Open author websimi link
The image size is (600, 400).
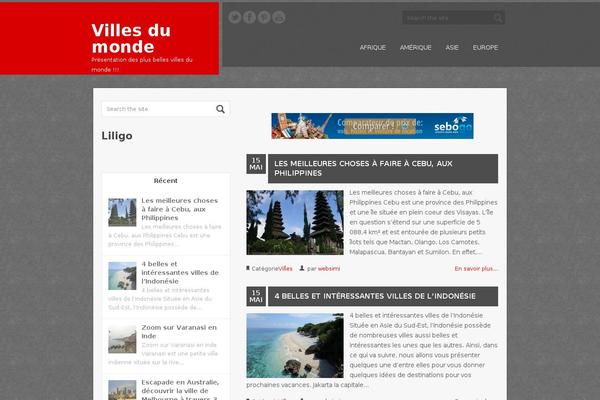pos(329,269)
